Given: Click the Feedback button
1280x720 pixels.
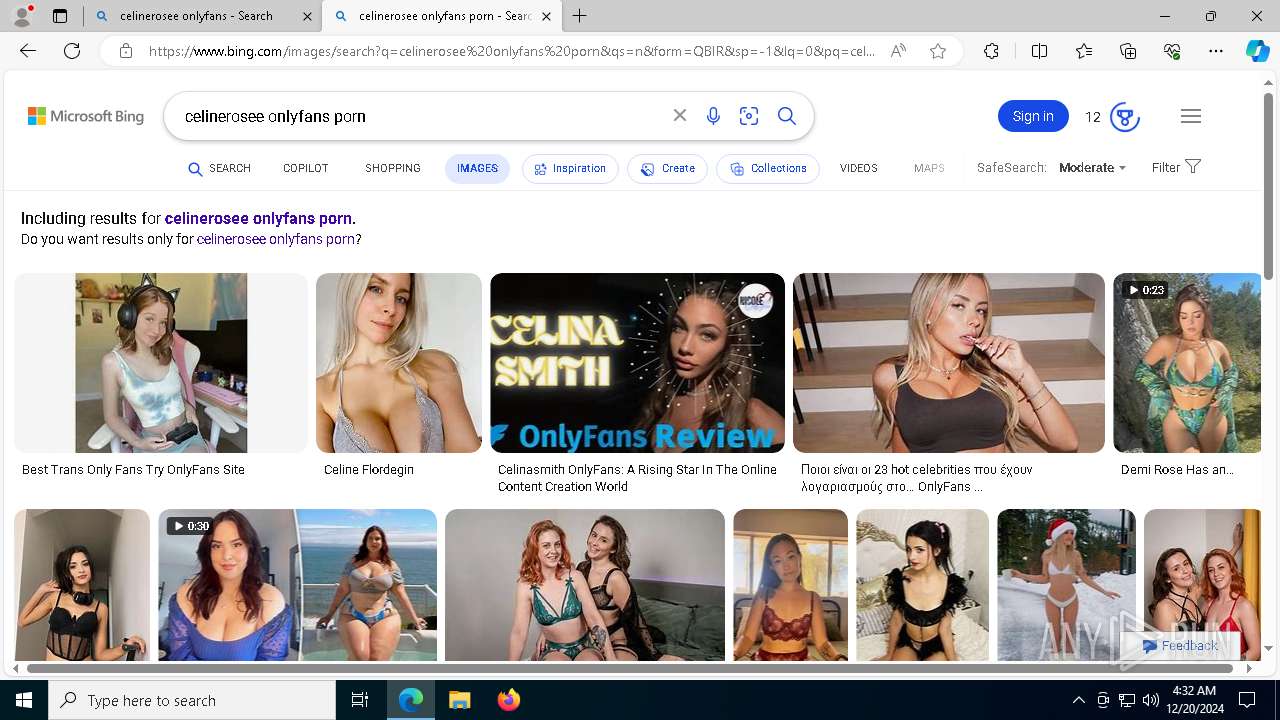Looking at the screenshot, I should (1180, 646).
